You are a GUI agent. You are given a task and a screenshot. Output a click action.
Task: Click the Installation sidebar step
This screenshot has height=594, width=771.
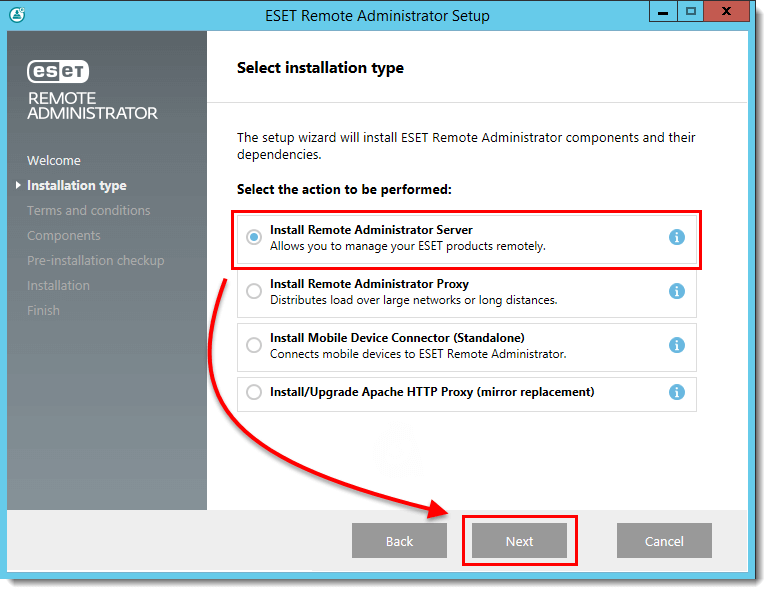(x=59, y=286)
